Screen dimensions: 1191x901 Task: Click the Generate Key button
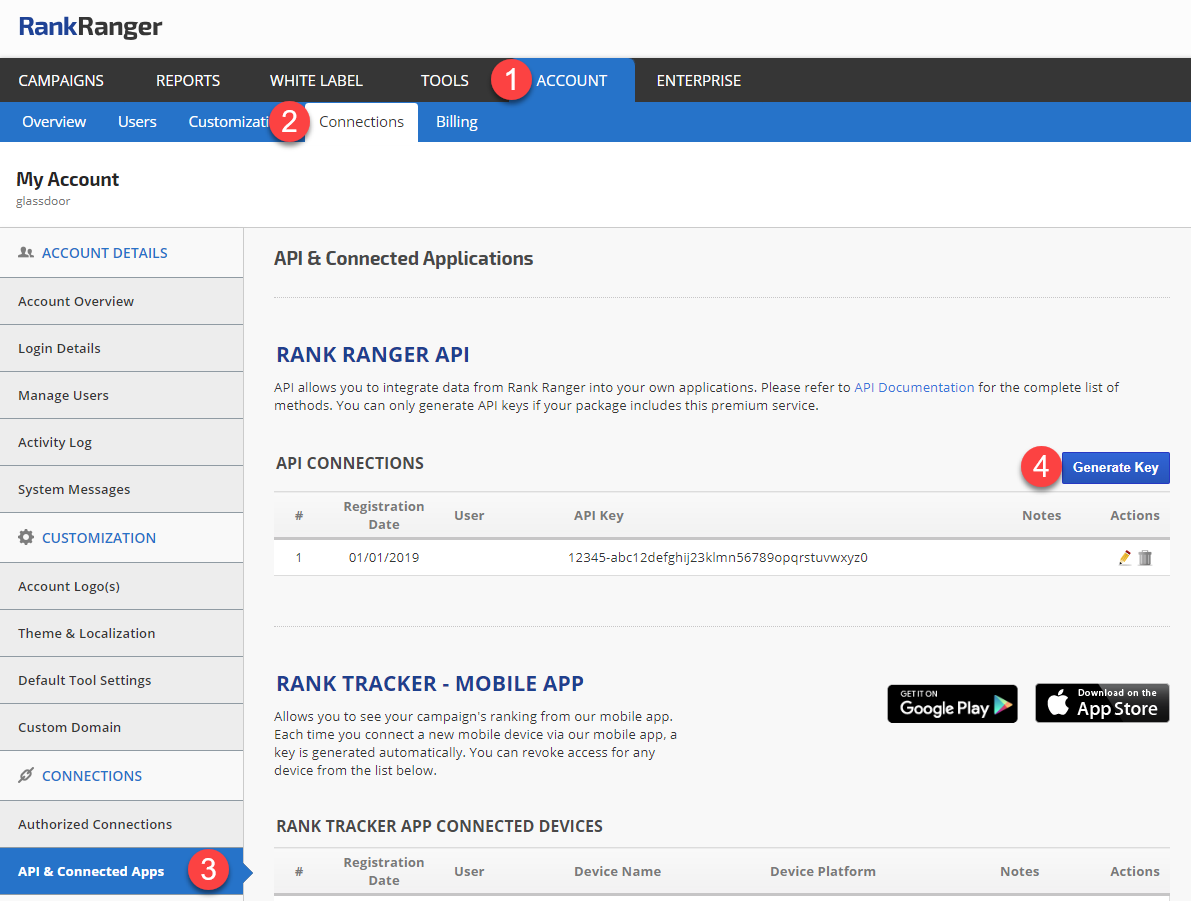(x=1115, y=468)
